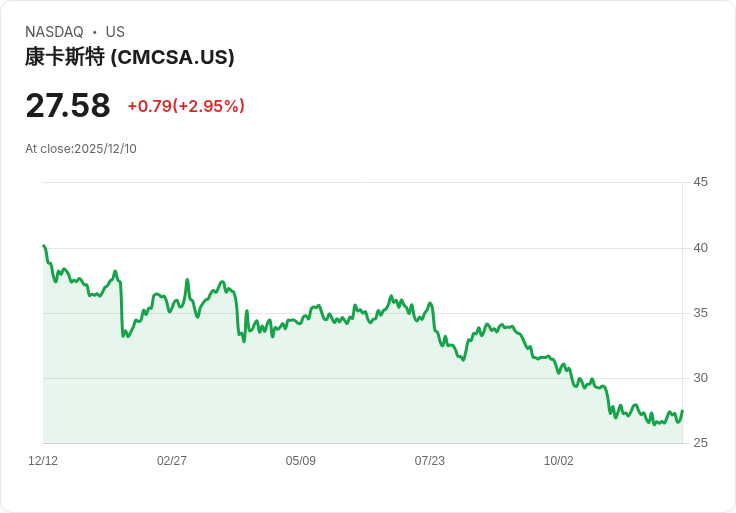Screen dimensions: 736x513
Task: Click the price line's leftmost starting point
Action: point(44,246)
